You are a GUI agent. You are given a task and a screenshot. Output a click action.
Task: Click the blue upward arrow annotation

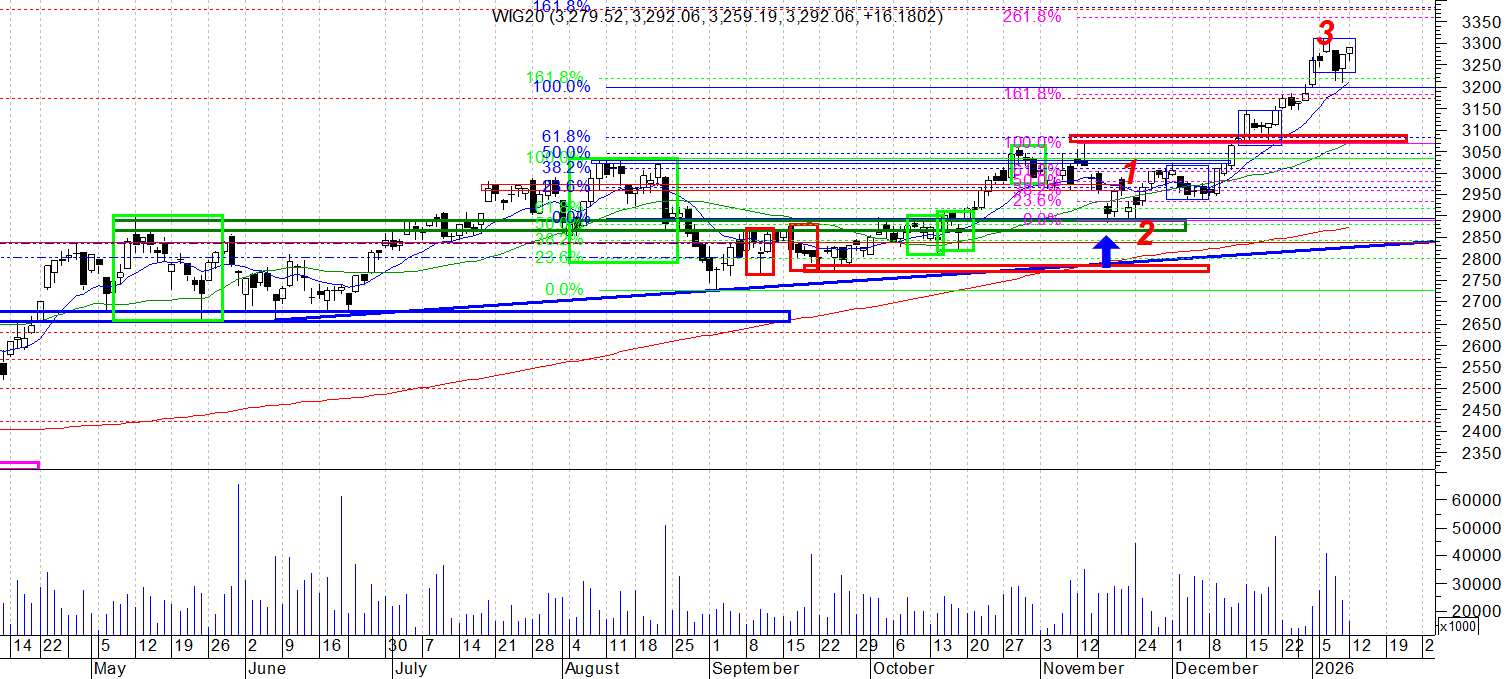(x=1105, y=251)
